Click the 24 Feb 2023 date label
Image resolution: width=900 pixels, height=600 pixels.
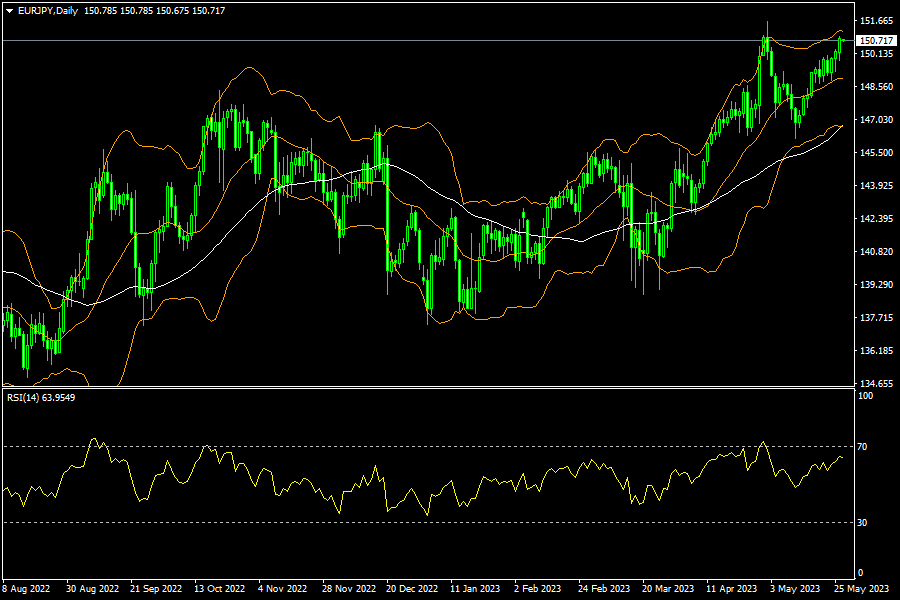point(604,589)
